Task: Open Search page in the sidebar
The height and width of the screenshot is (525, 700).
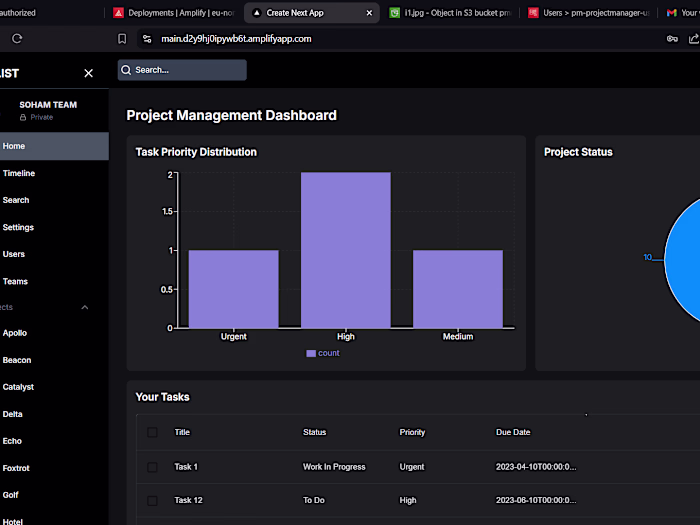Action: (54, 200)
